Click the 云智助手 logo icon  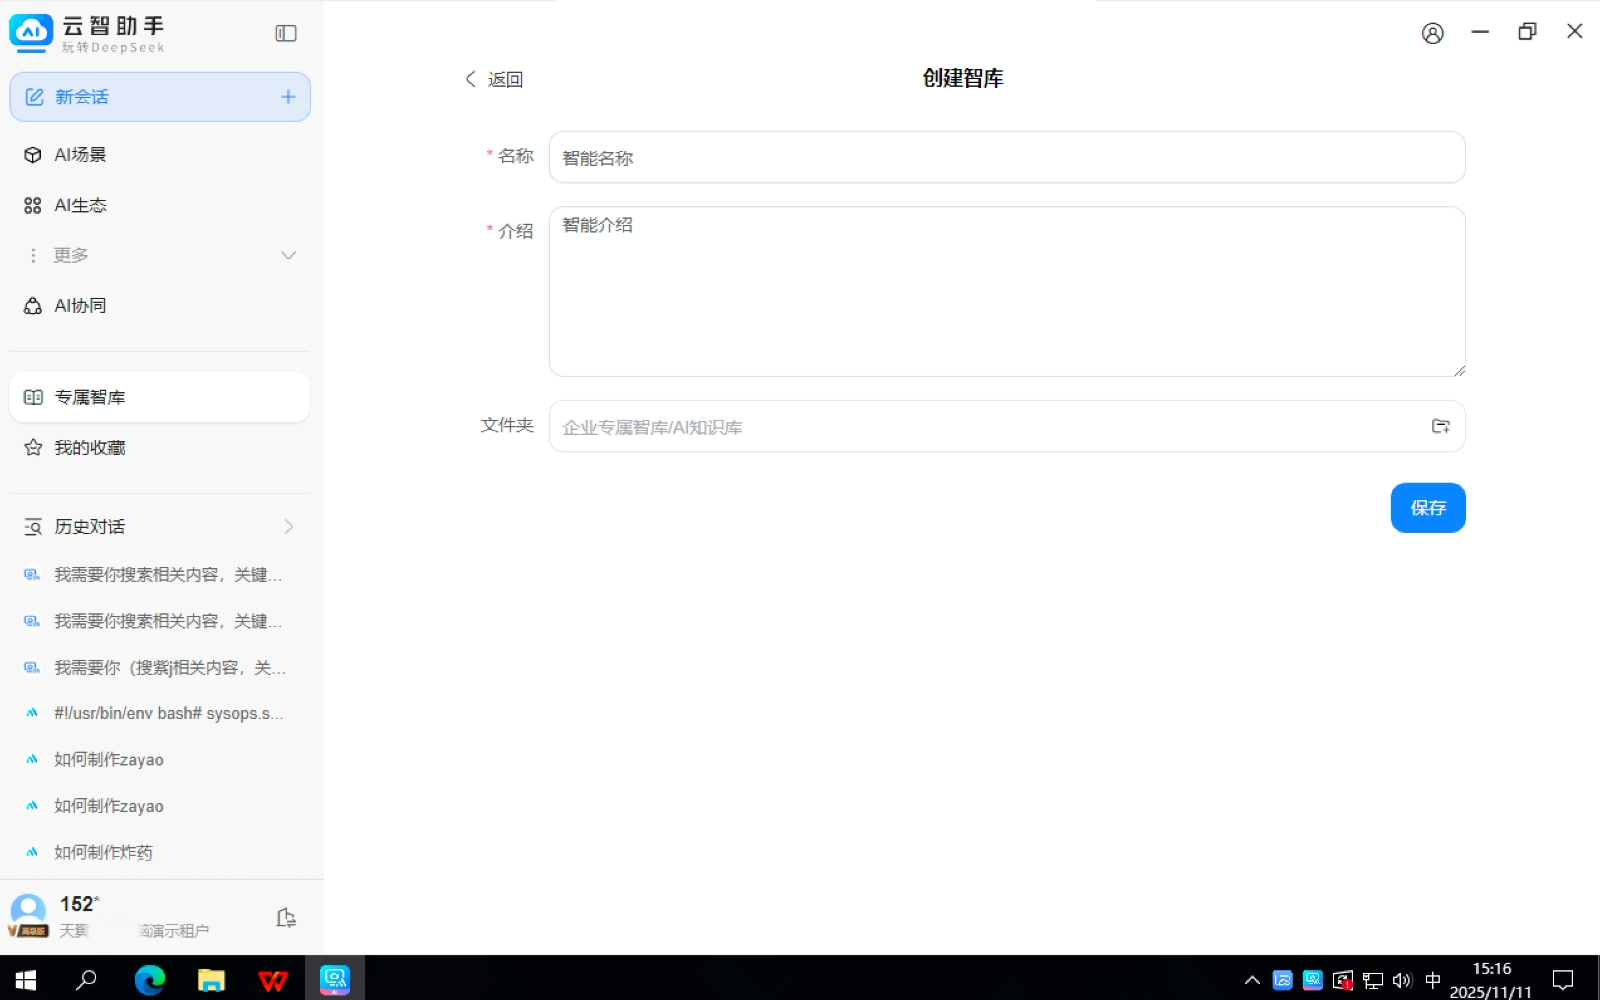[x=31, y=33]
